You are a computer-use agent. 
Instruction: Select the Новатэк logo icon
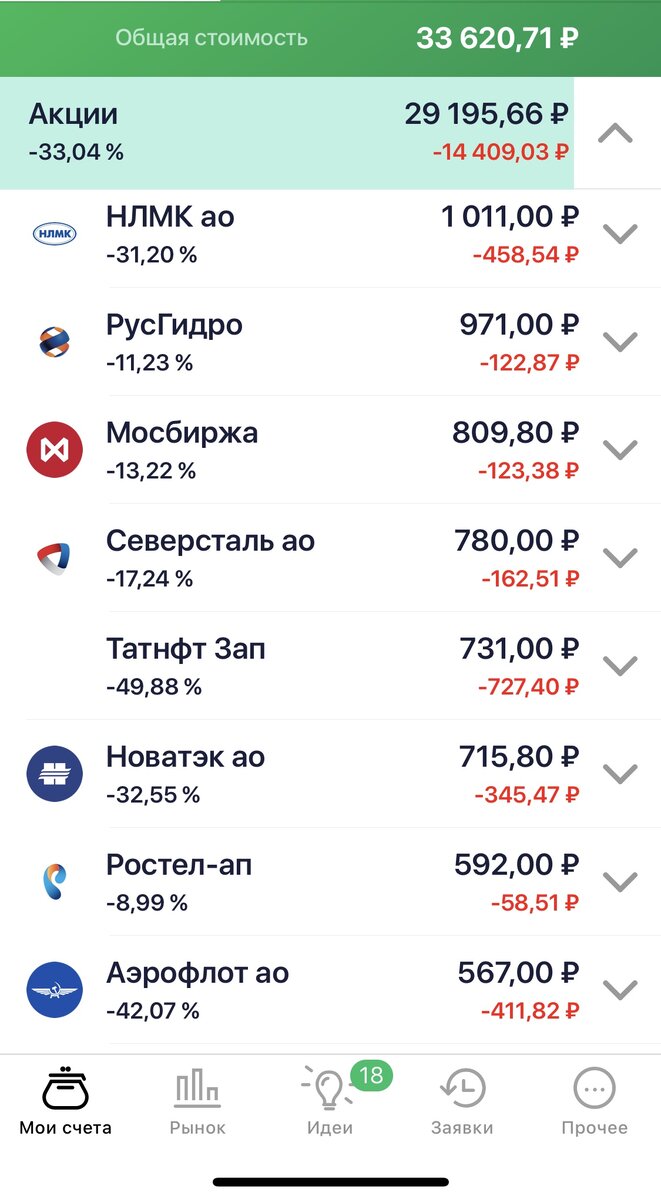55,772
